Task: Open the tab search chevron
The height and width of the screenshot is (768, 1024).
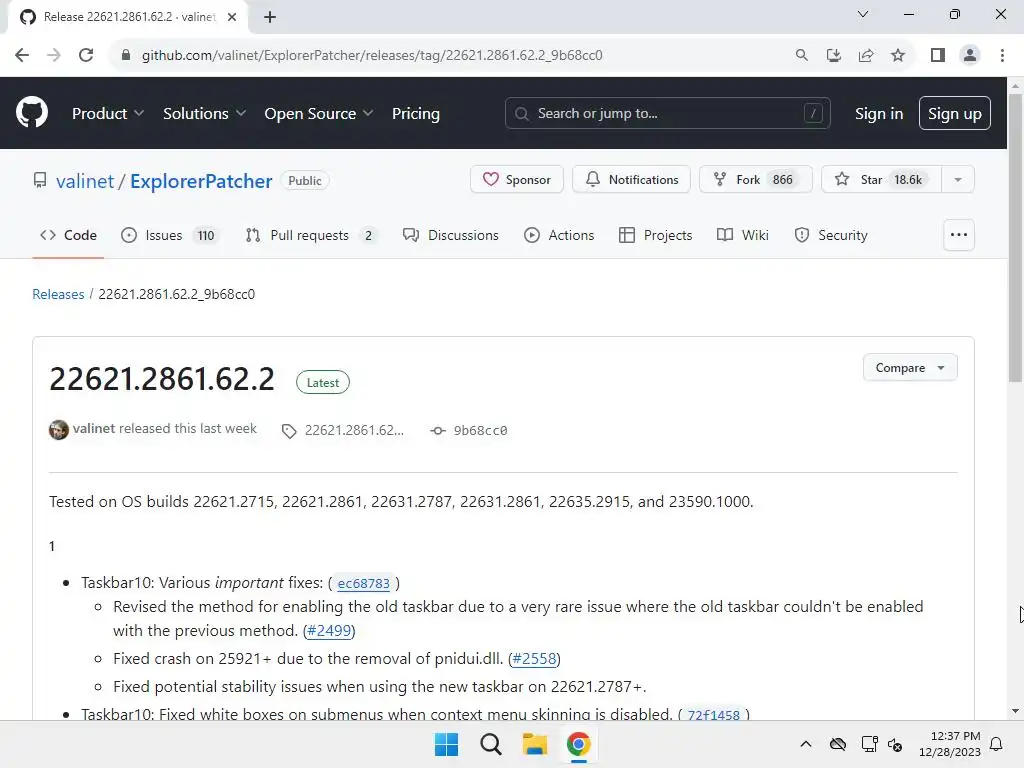Action: tap(863, 14)
